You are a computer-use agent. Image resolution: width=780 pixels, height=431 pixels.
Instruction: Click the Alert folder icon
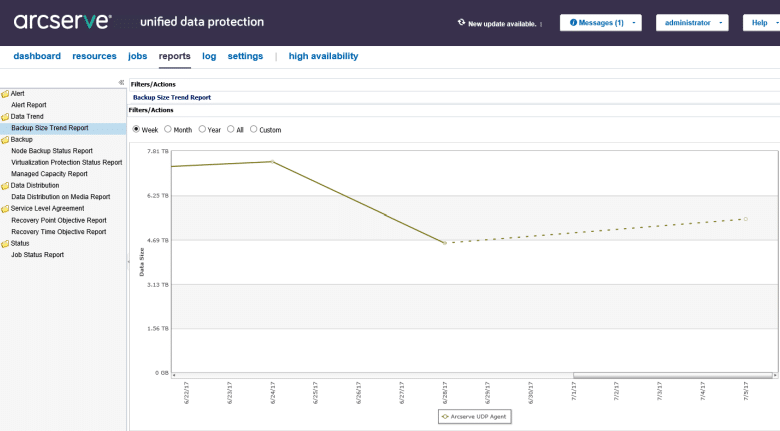tap(5, 94)
